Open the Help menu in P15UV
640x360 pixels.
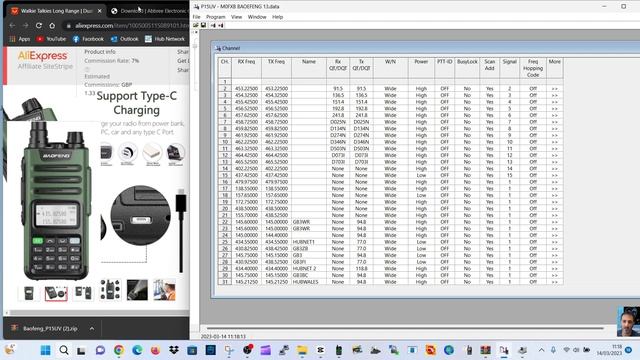pos(278,17)
